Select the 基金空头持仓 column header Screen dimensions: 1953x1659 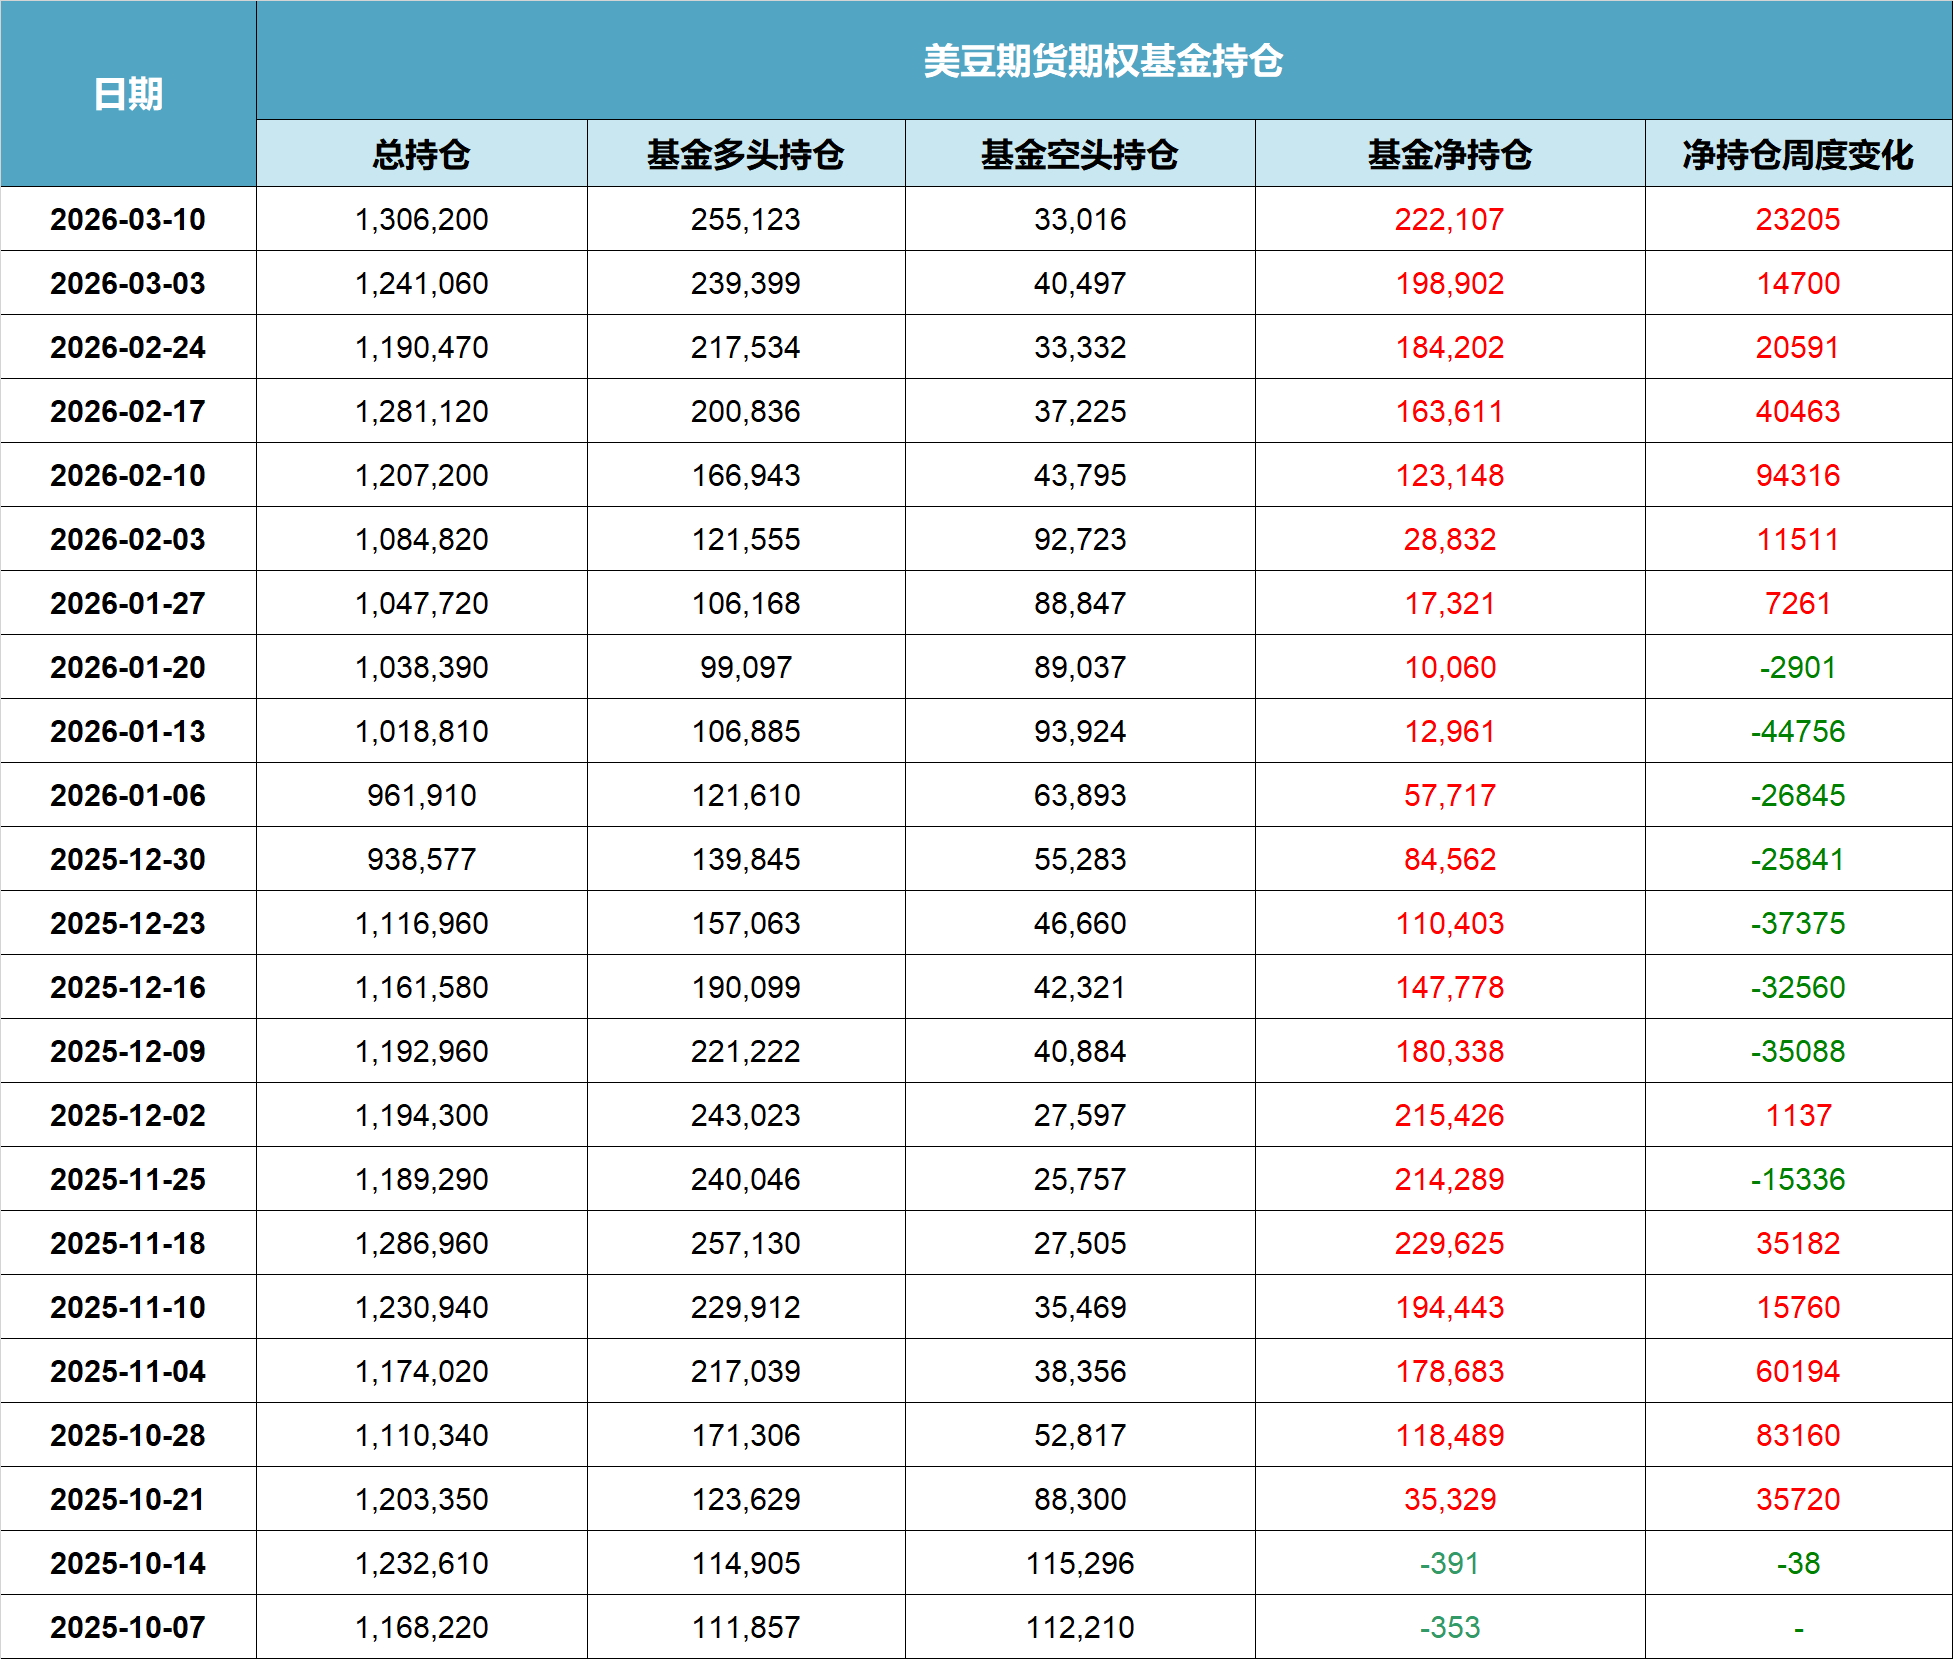tap(1079, 154)
